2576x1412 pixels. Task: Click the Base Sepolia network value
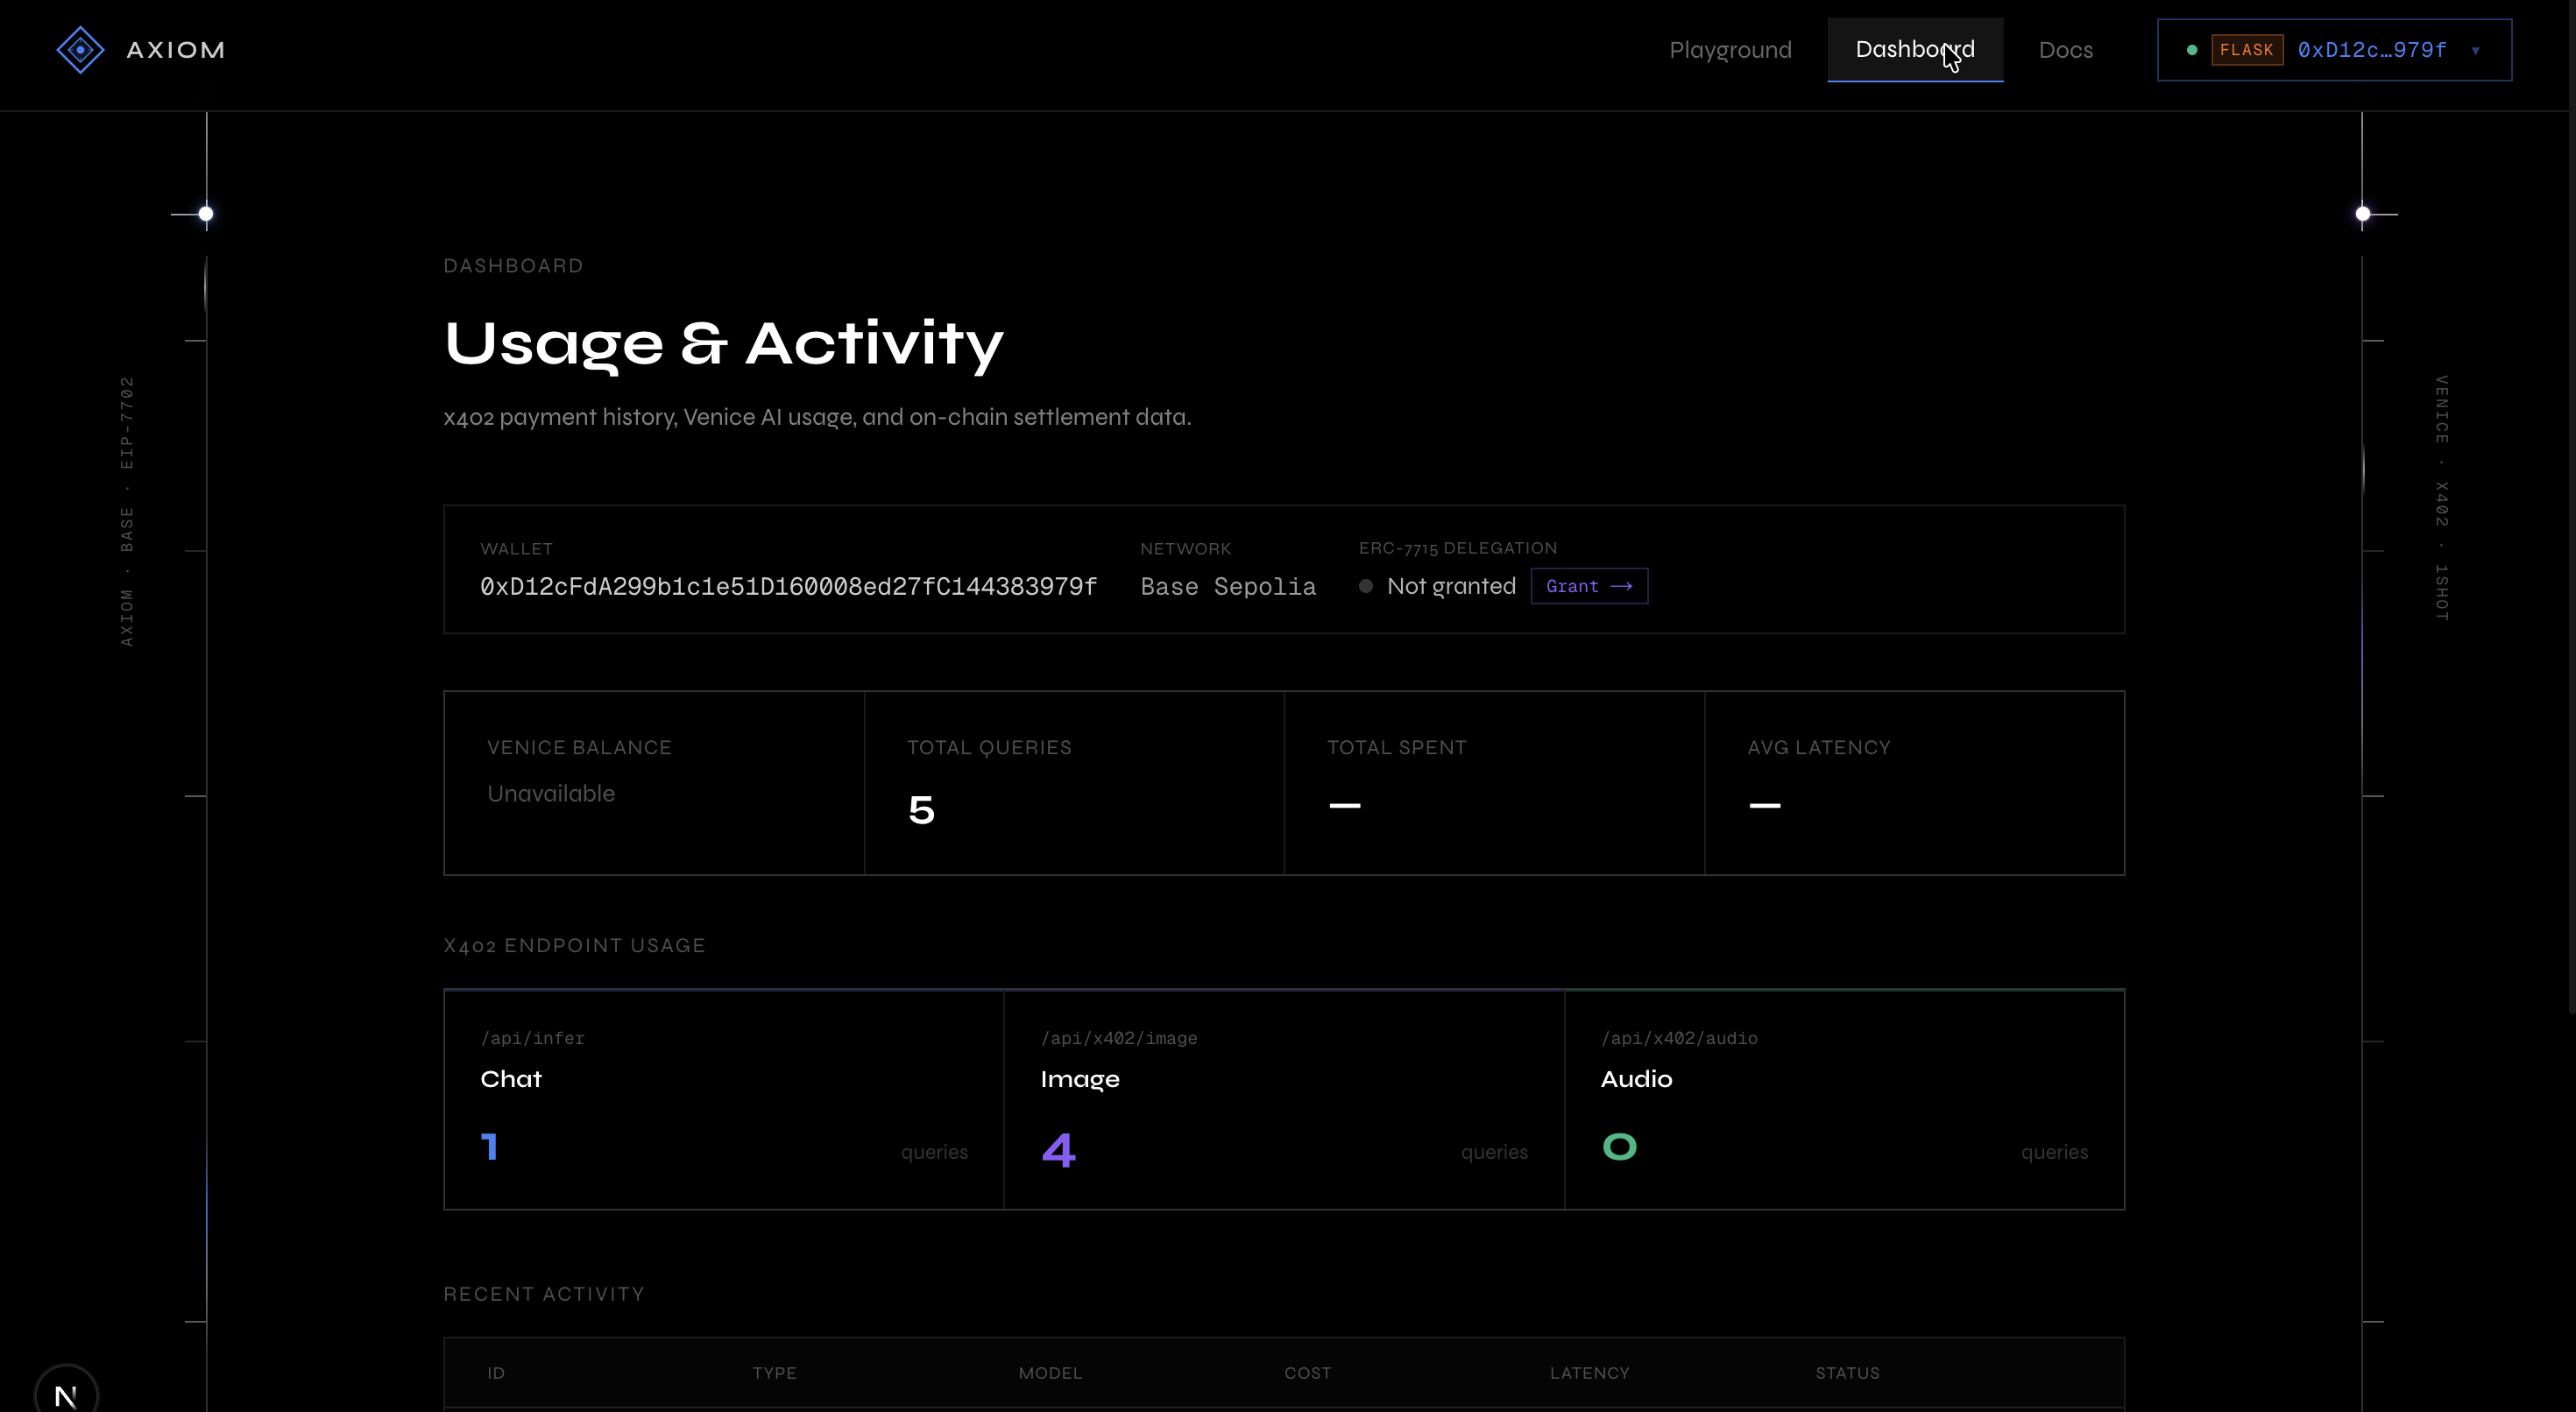[x=1228, y=587]
